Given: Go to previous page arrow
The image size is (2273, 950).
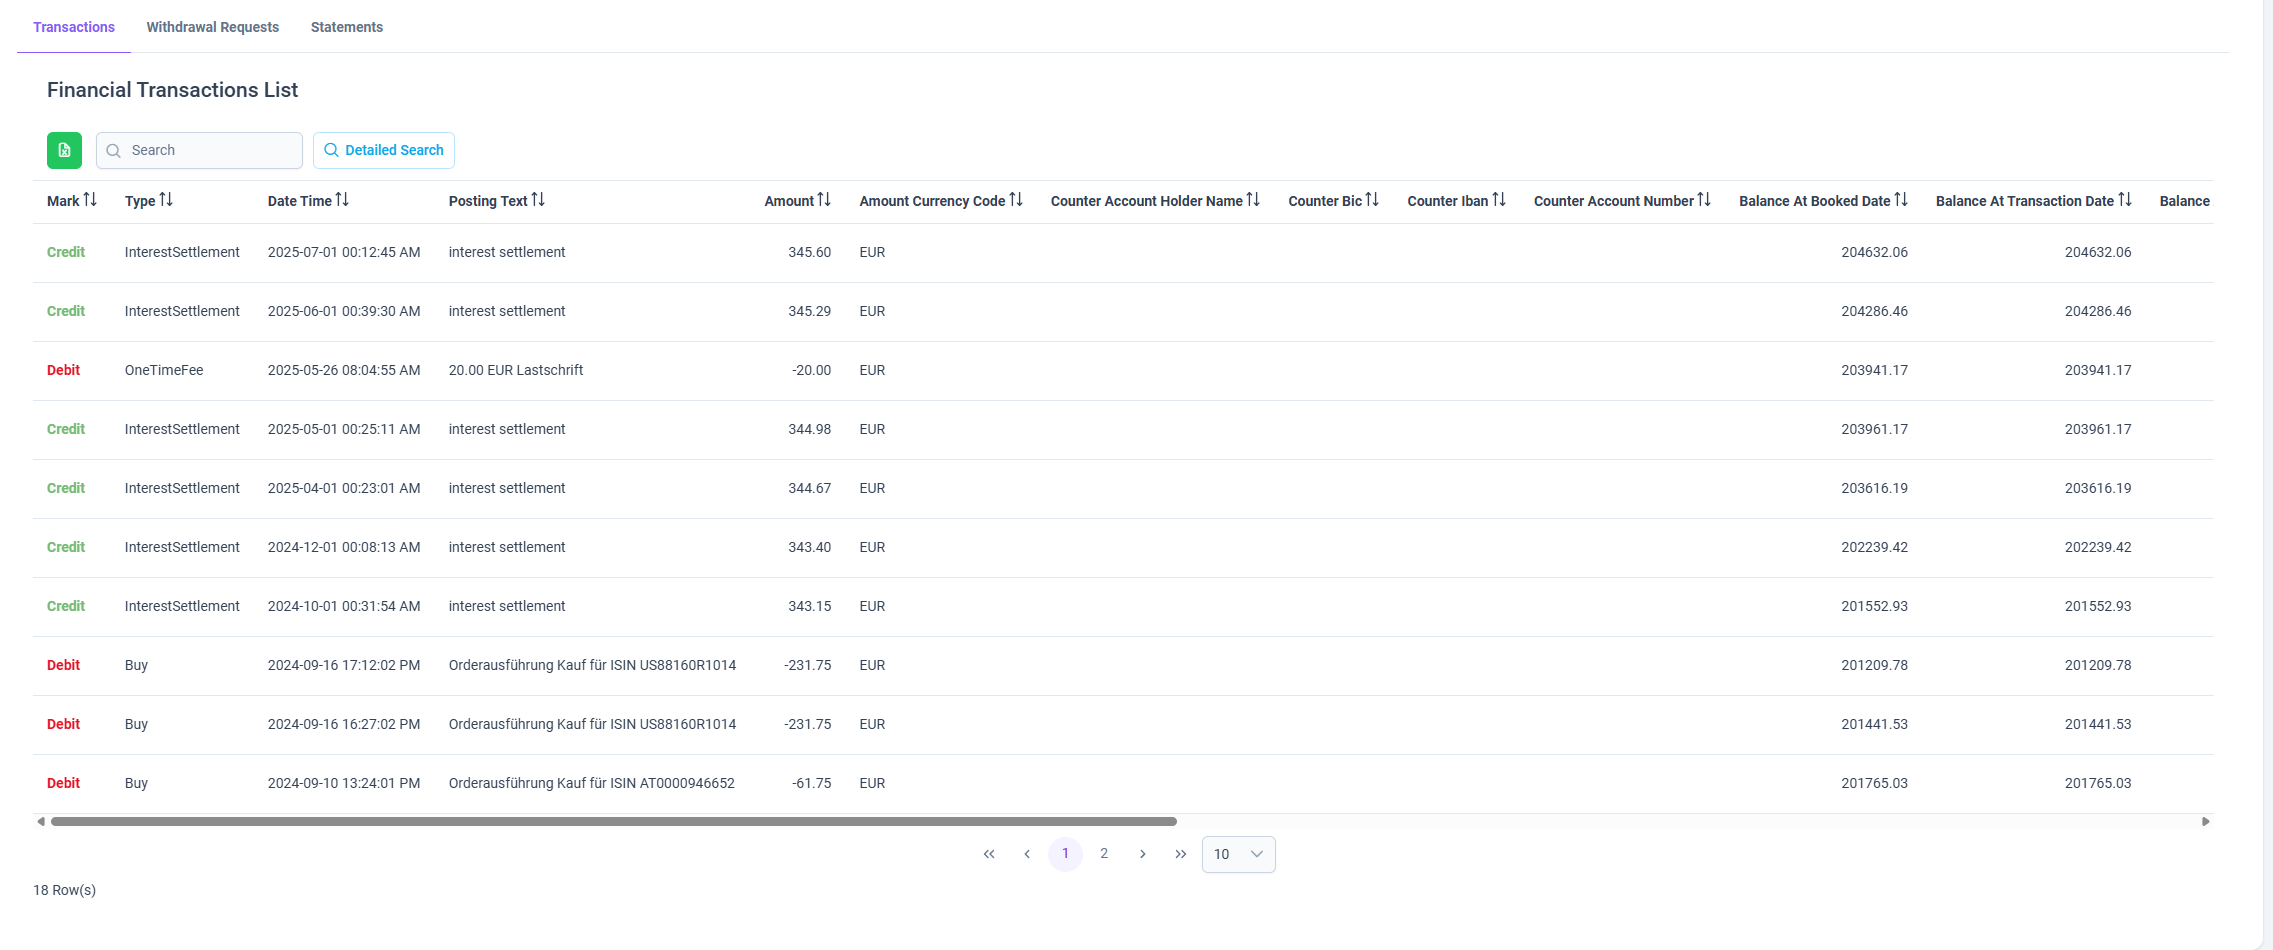Looking at the screenshot, I should coord(1027,854).
